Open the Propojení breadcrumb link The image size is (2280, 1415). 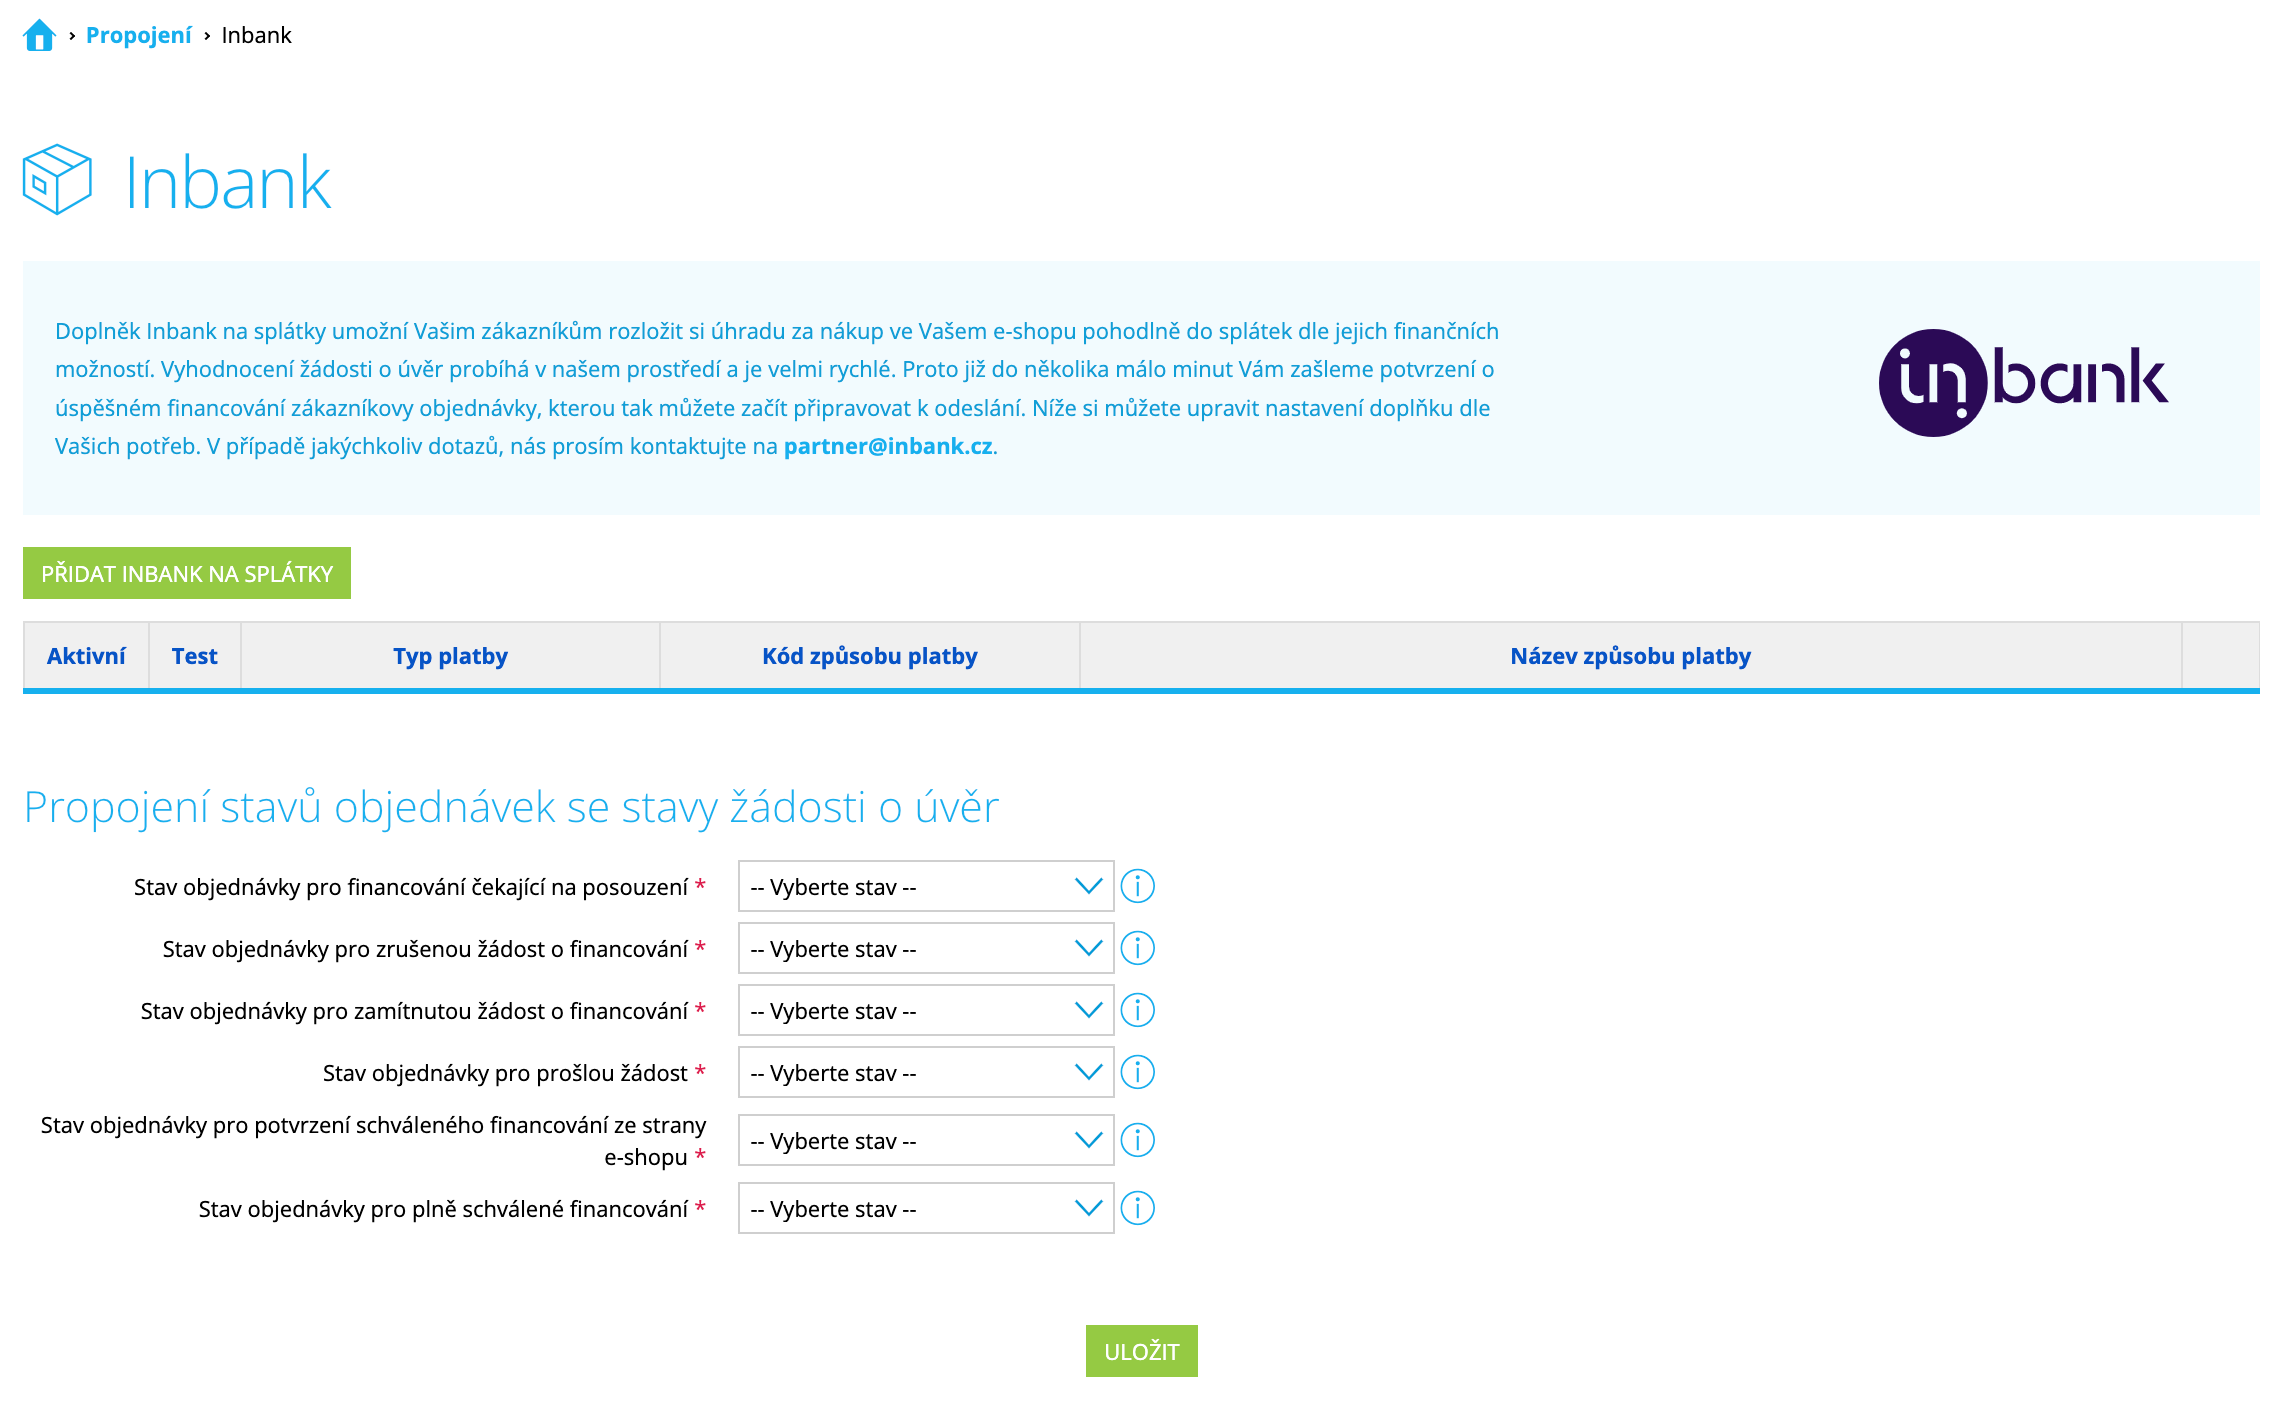[x=138, y=36]
